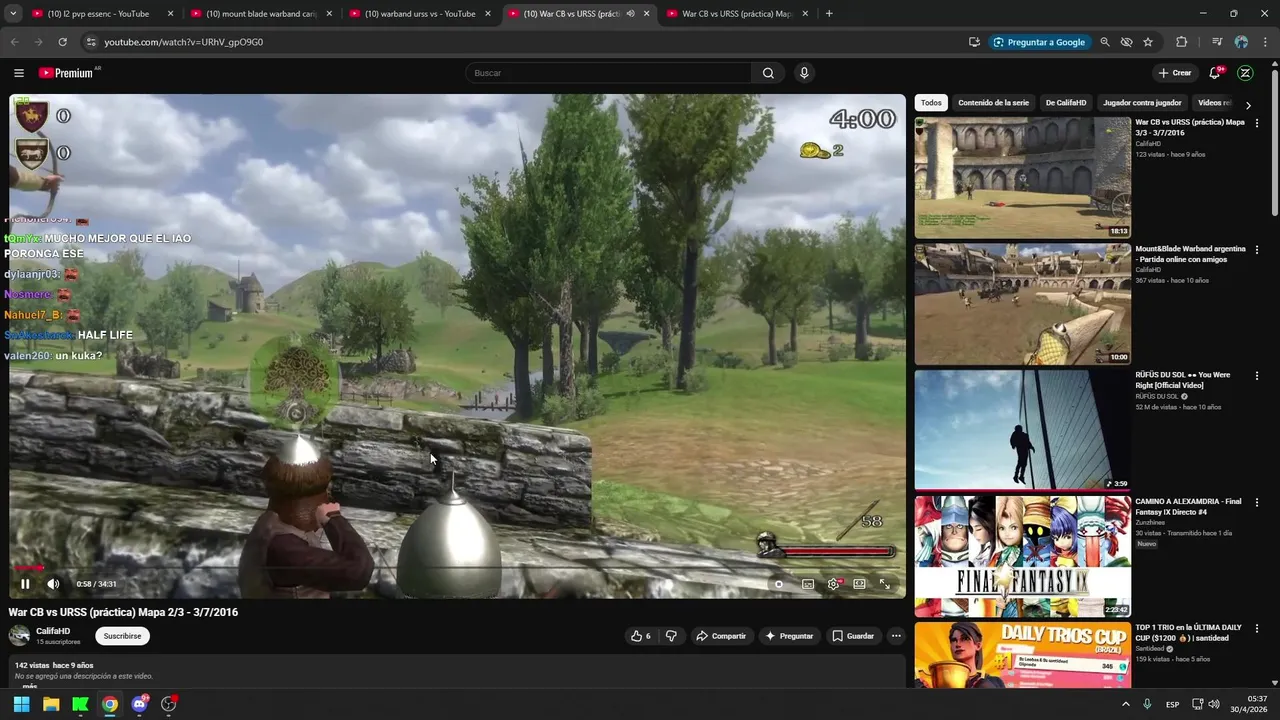
Task: Open the CalifaHD channel name link
Action: (53, 631)
